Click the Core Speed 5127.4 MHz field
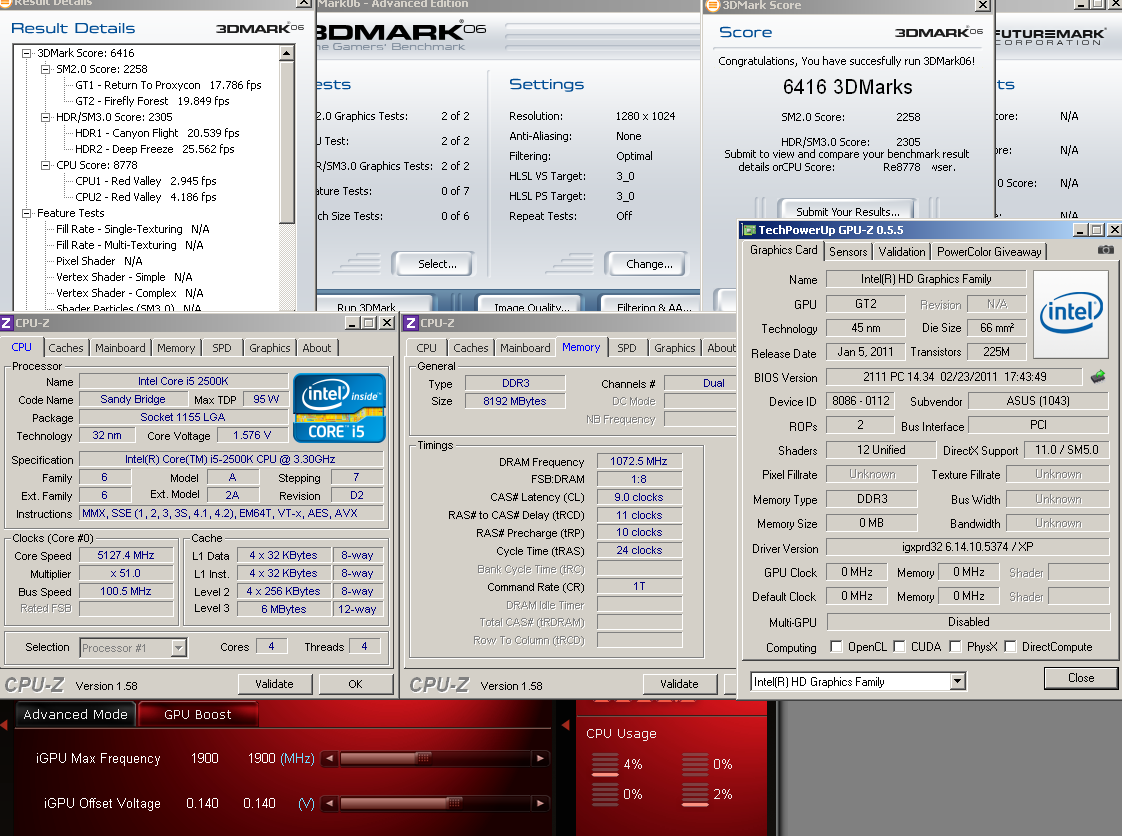 [x=126, y=555]
